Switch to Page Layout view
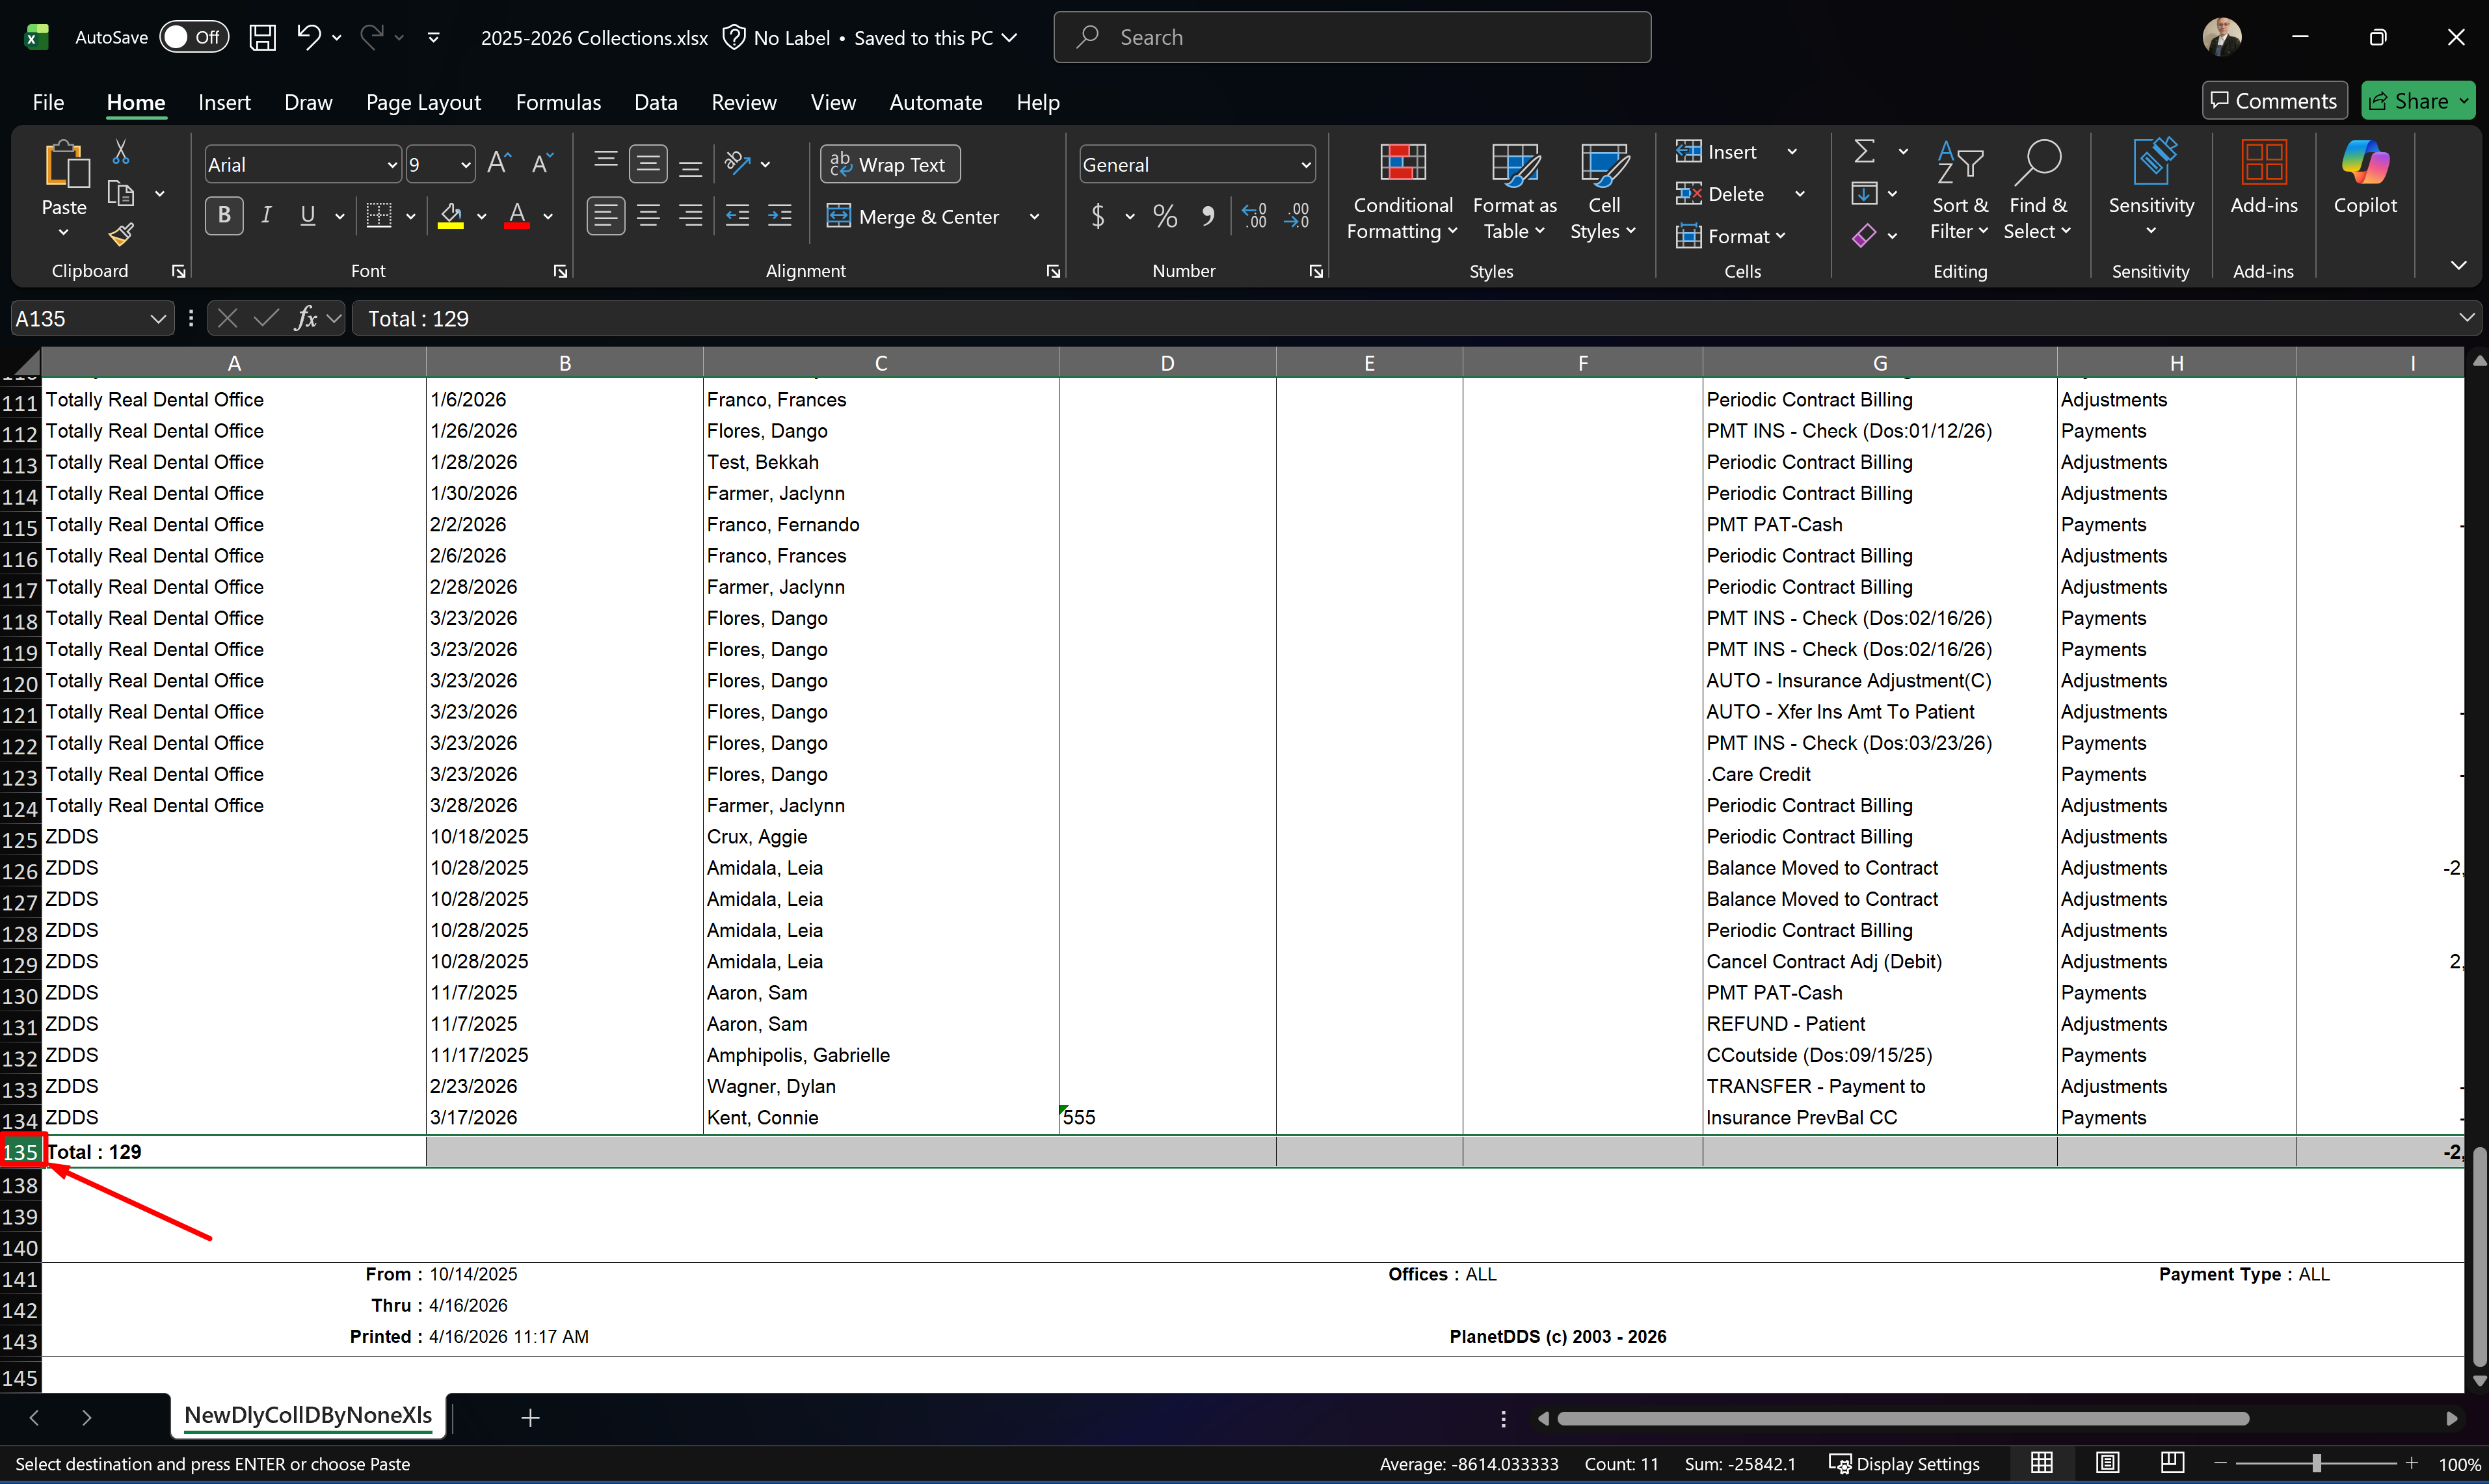 [x=2107, y=1463]
